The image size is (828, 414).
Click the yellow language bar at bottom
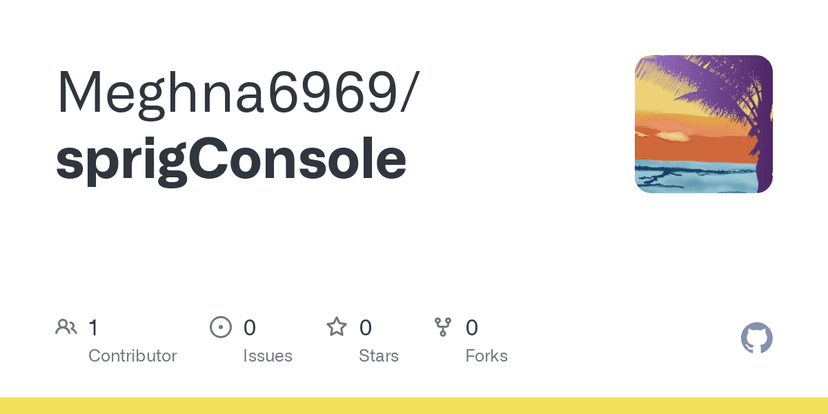coord(414,405)
